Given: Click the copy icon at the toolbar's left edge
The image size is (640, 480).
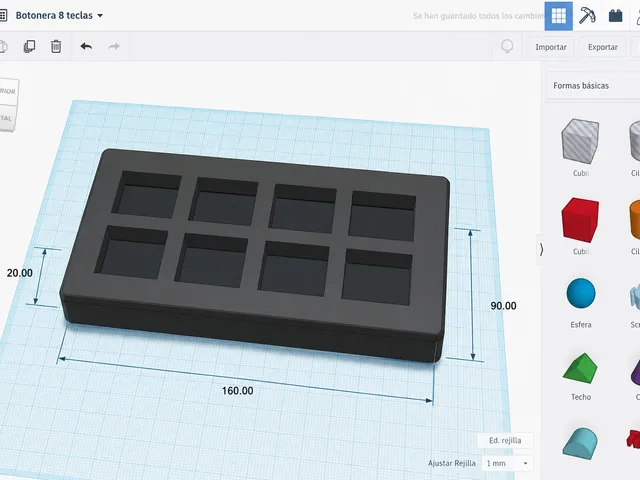Looking at the screenshot, I should pos(3,47).
